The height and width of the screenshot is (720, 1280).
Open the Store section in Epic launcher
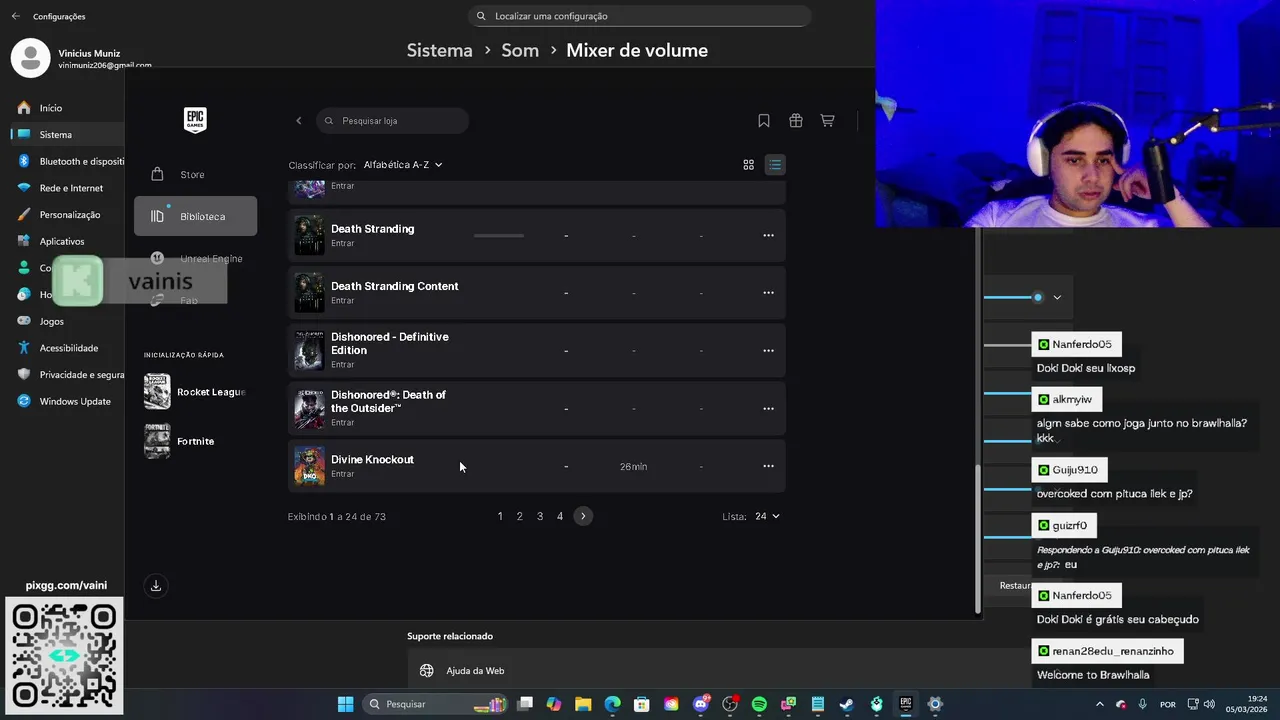(x=195, y=174)
